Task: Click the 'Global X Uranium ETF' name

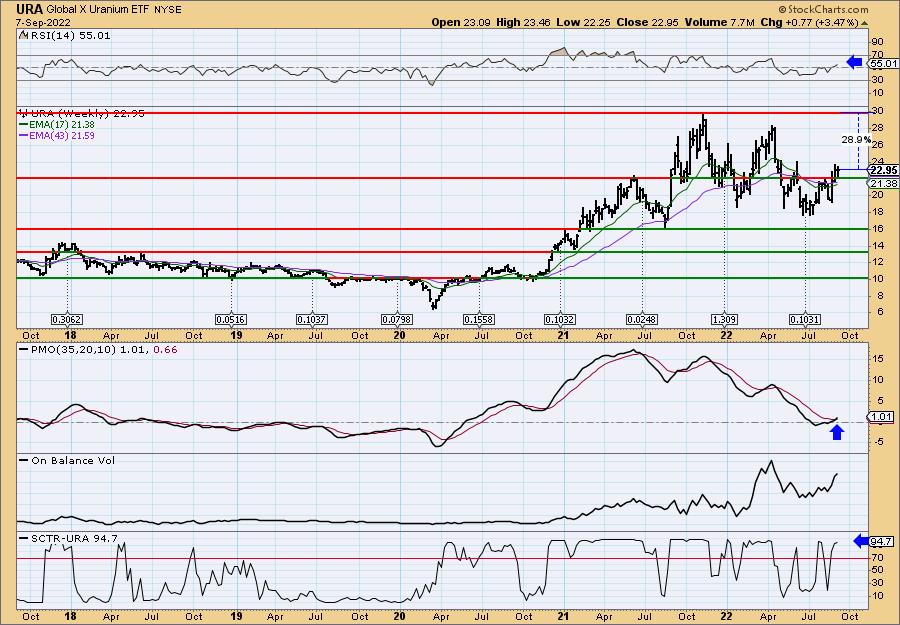Action: pos(99,10)
